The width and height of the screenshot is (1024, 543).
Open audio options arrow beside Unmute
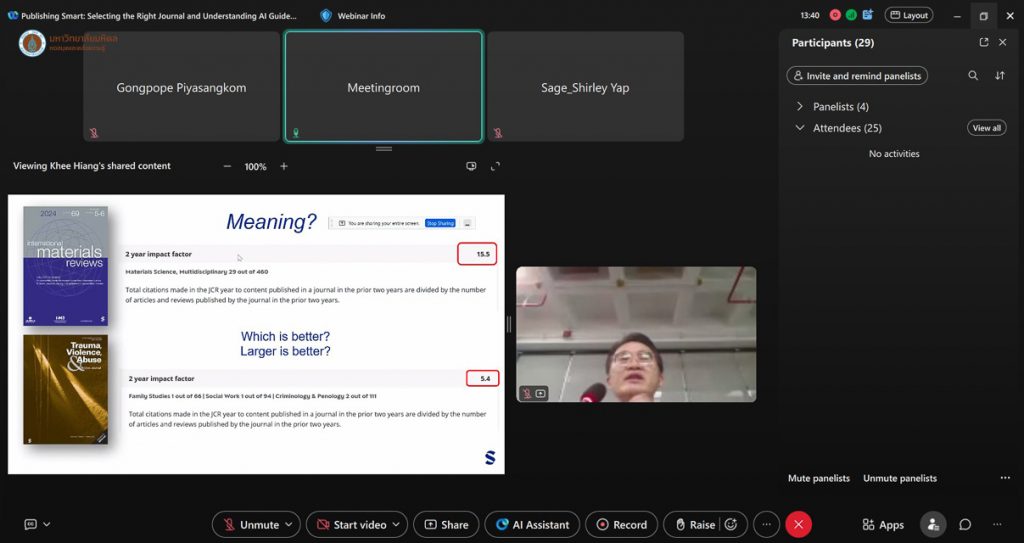point(290,524)
